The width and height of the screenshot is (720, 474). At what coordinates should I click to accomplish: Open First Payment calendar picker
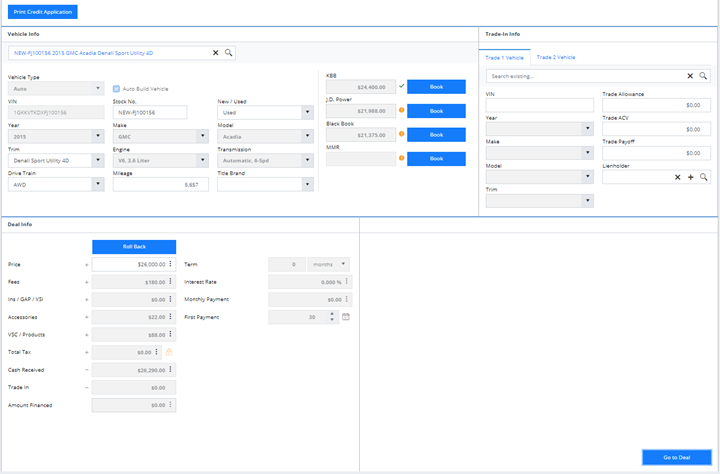[346, 316]
